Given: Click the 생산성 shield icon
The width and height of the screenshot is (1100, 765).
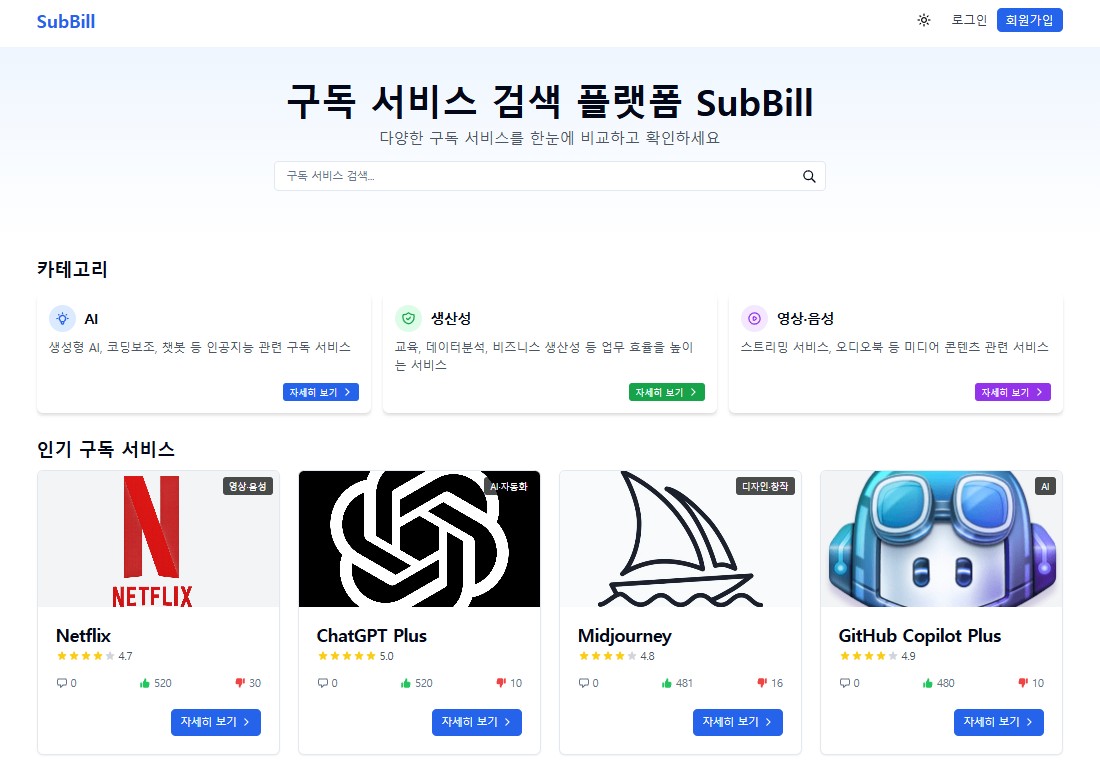Looking at the screenshot, I should [x=408, y=318].
